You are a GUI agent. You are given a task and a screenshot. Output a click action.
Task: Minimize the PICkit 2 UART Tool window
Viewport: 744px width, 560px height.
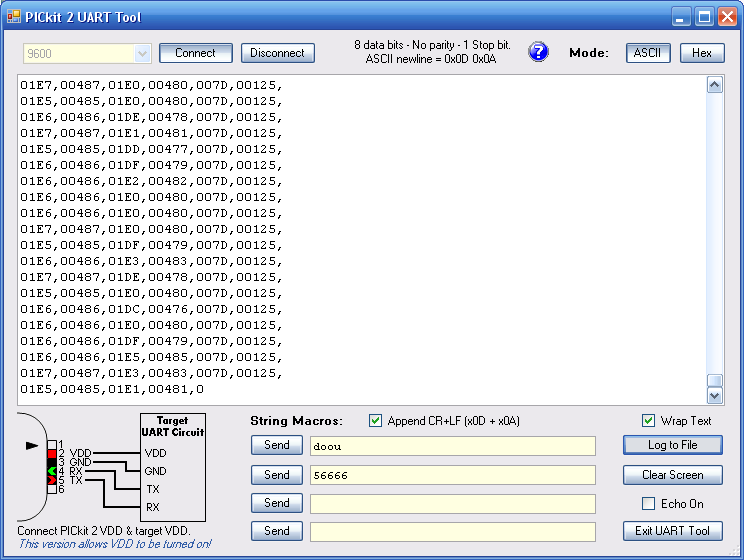pyautogui.click(x=681, y=17)
